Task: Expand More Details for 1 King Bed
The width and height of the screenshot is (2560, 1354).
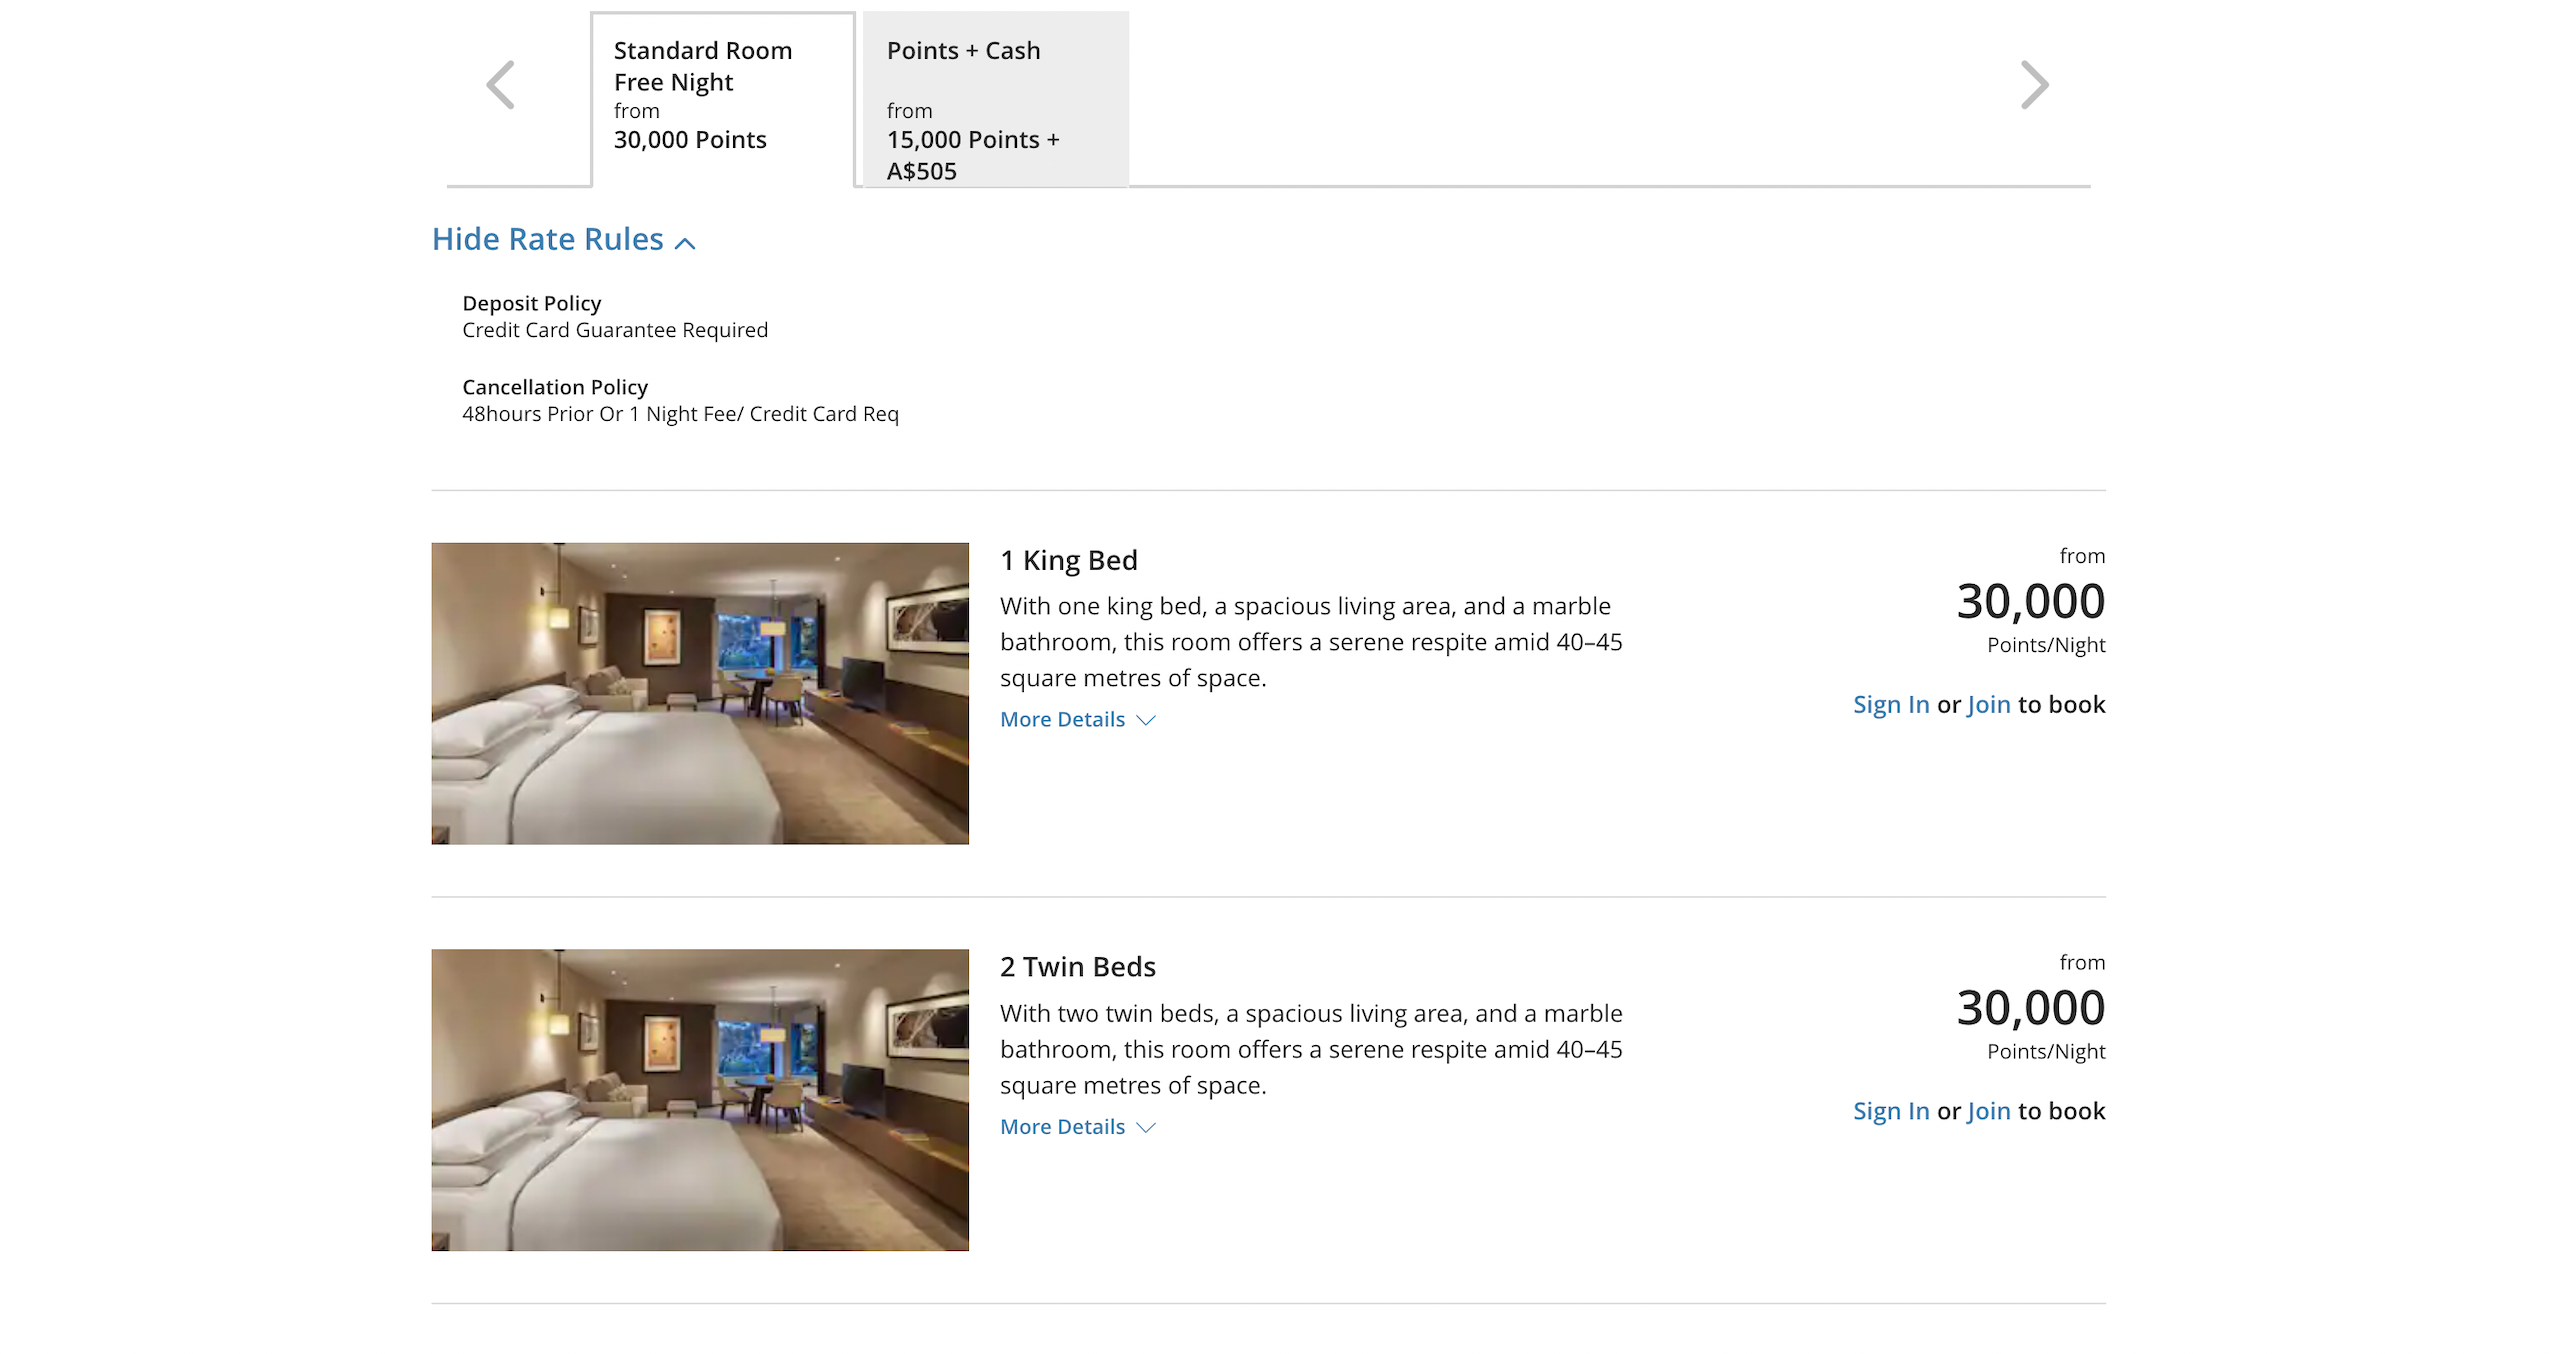Action: pyautogui.click(x=1062, y=719)
